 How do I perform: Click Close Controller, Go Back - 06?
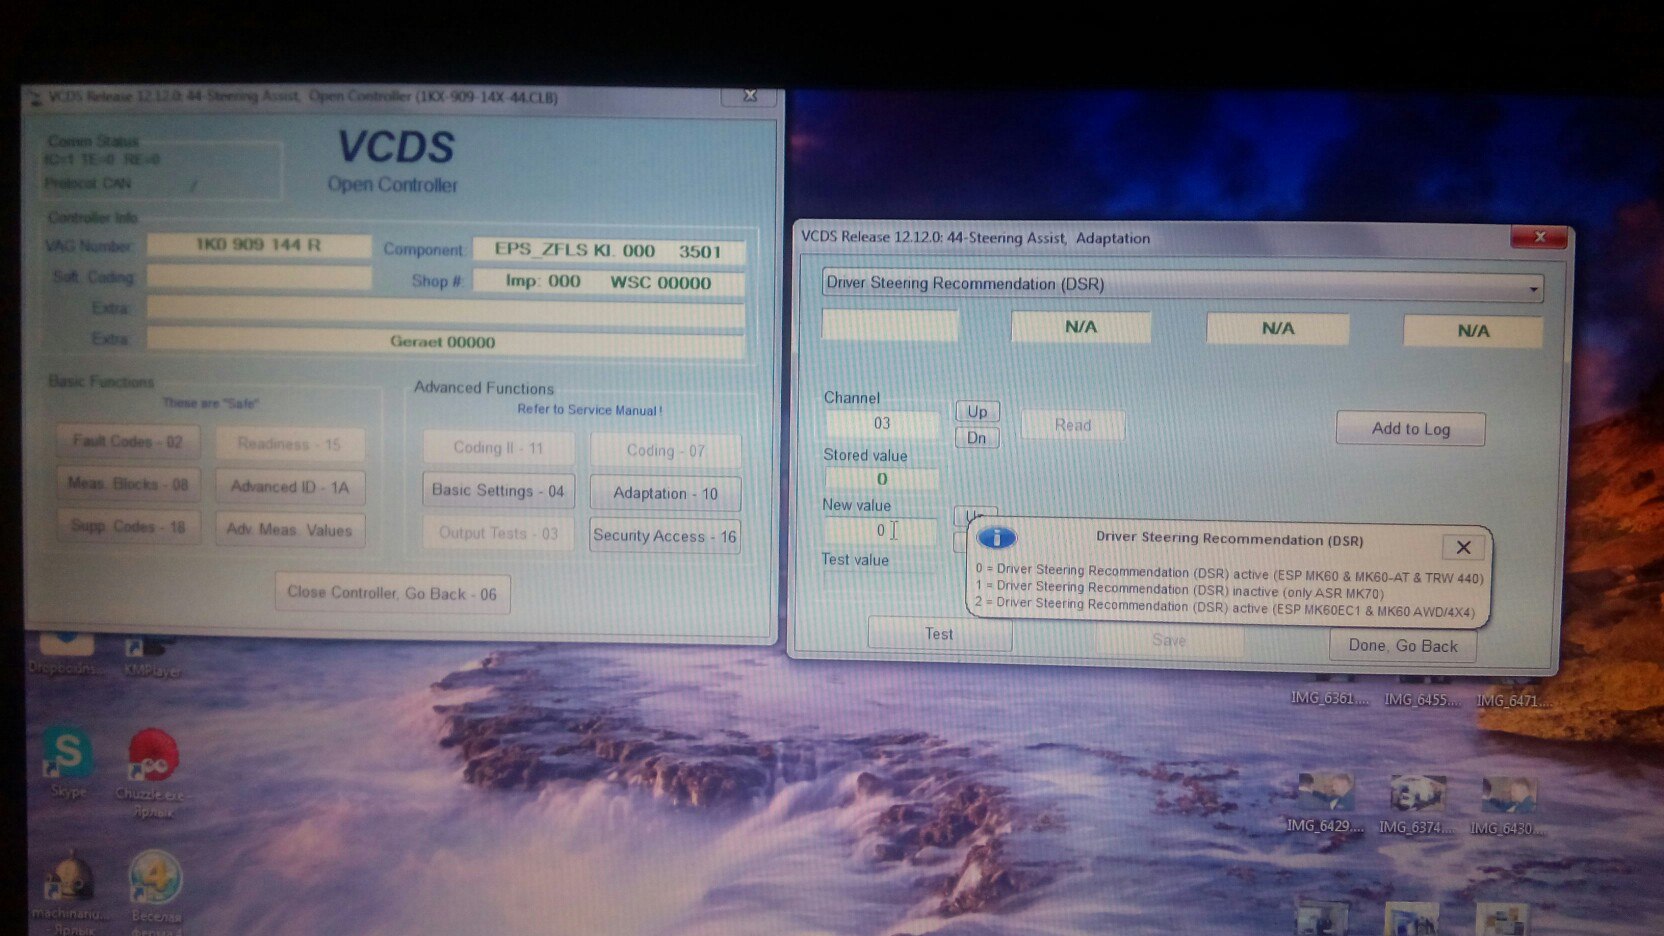392,593
